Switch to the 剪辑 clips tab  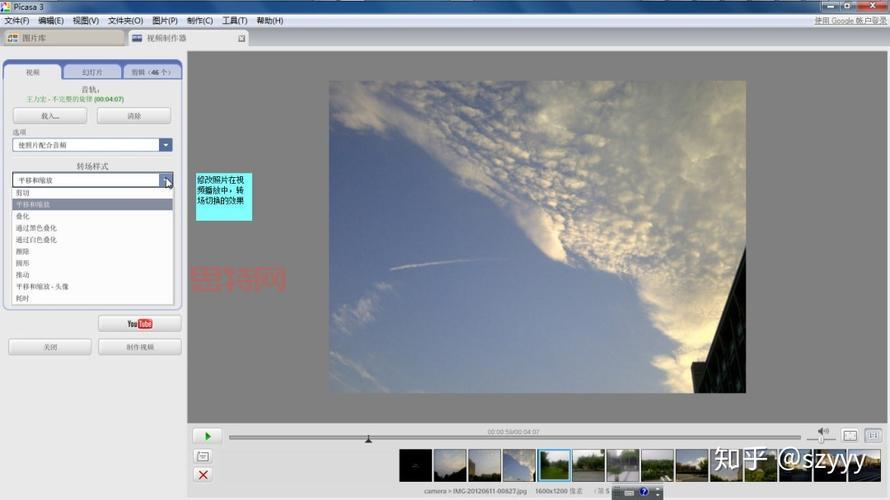151,72
